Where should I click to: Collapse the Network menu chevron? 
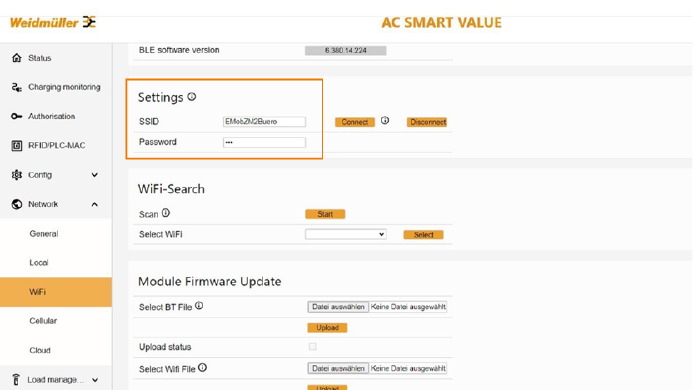(x=95, y=204)
